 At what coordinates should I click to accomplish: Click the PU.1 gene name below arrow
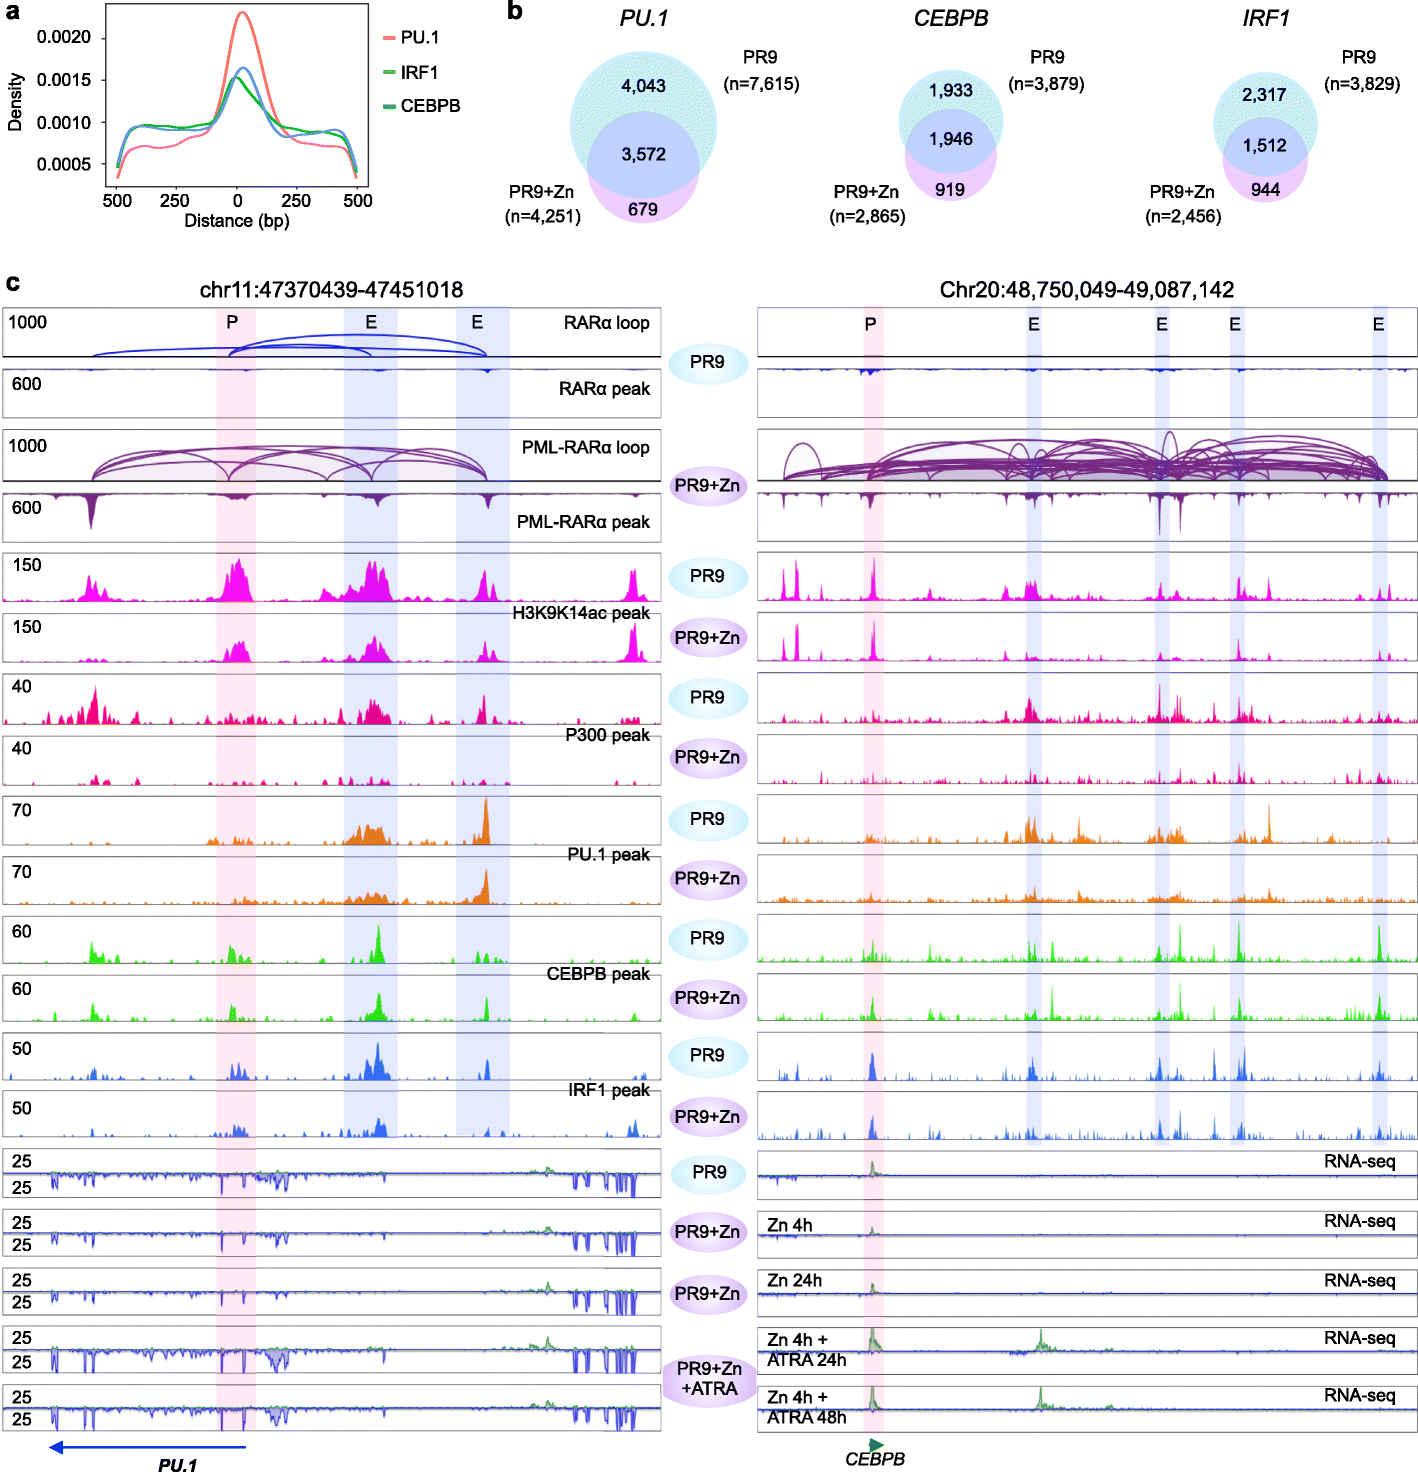[x=177, y=1465]
